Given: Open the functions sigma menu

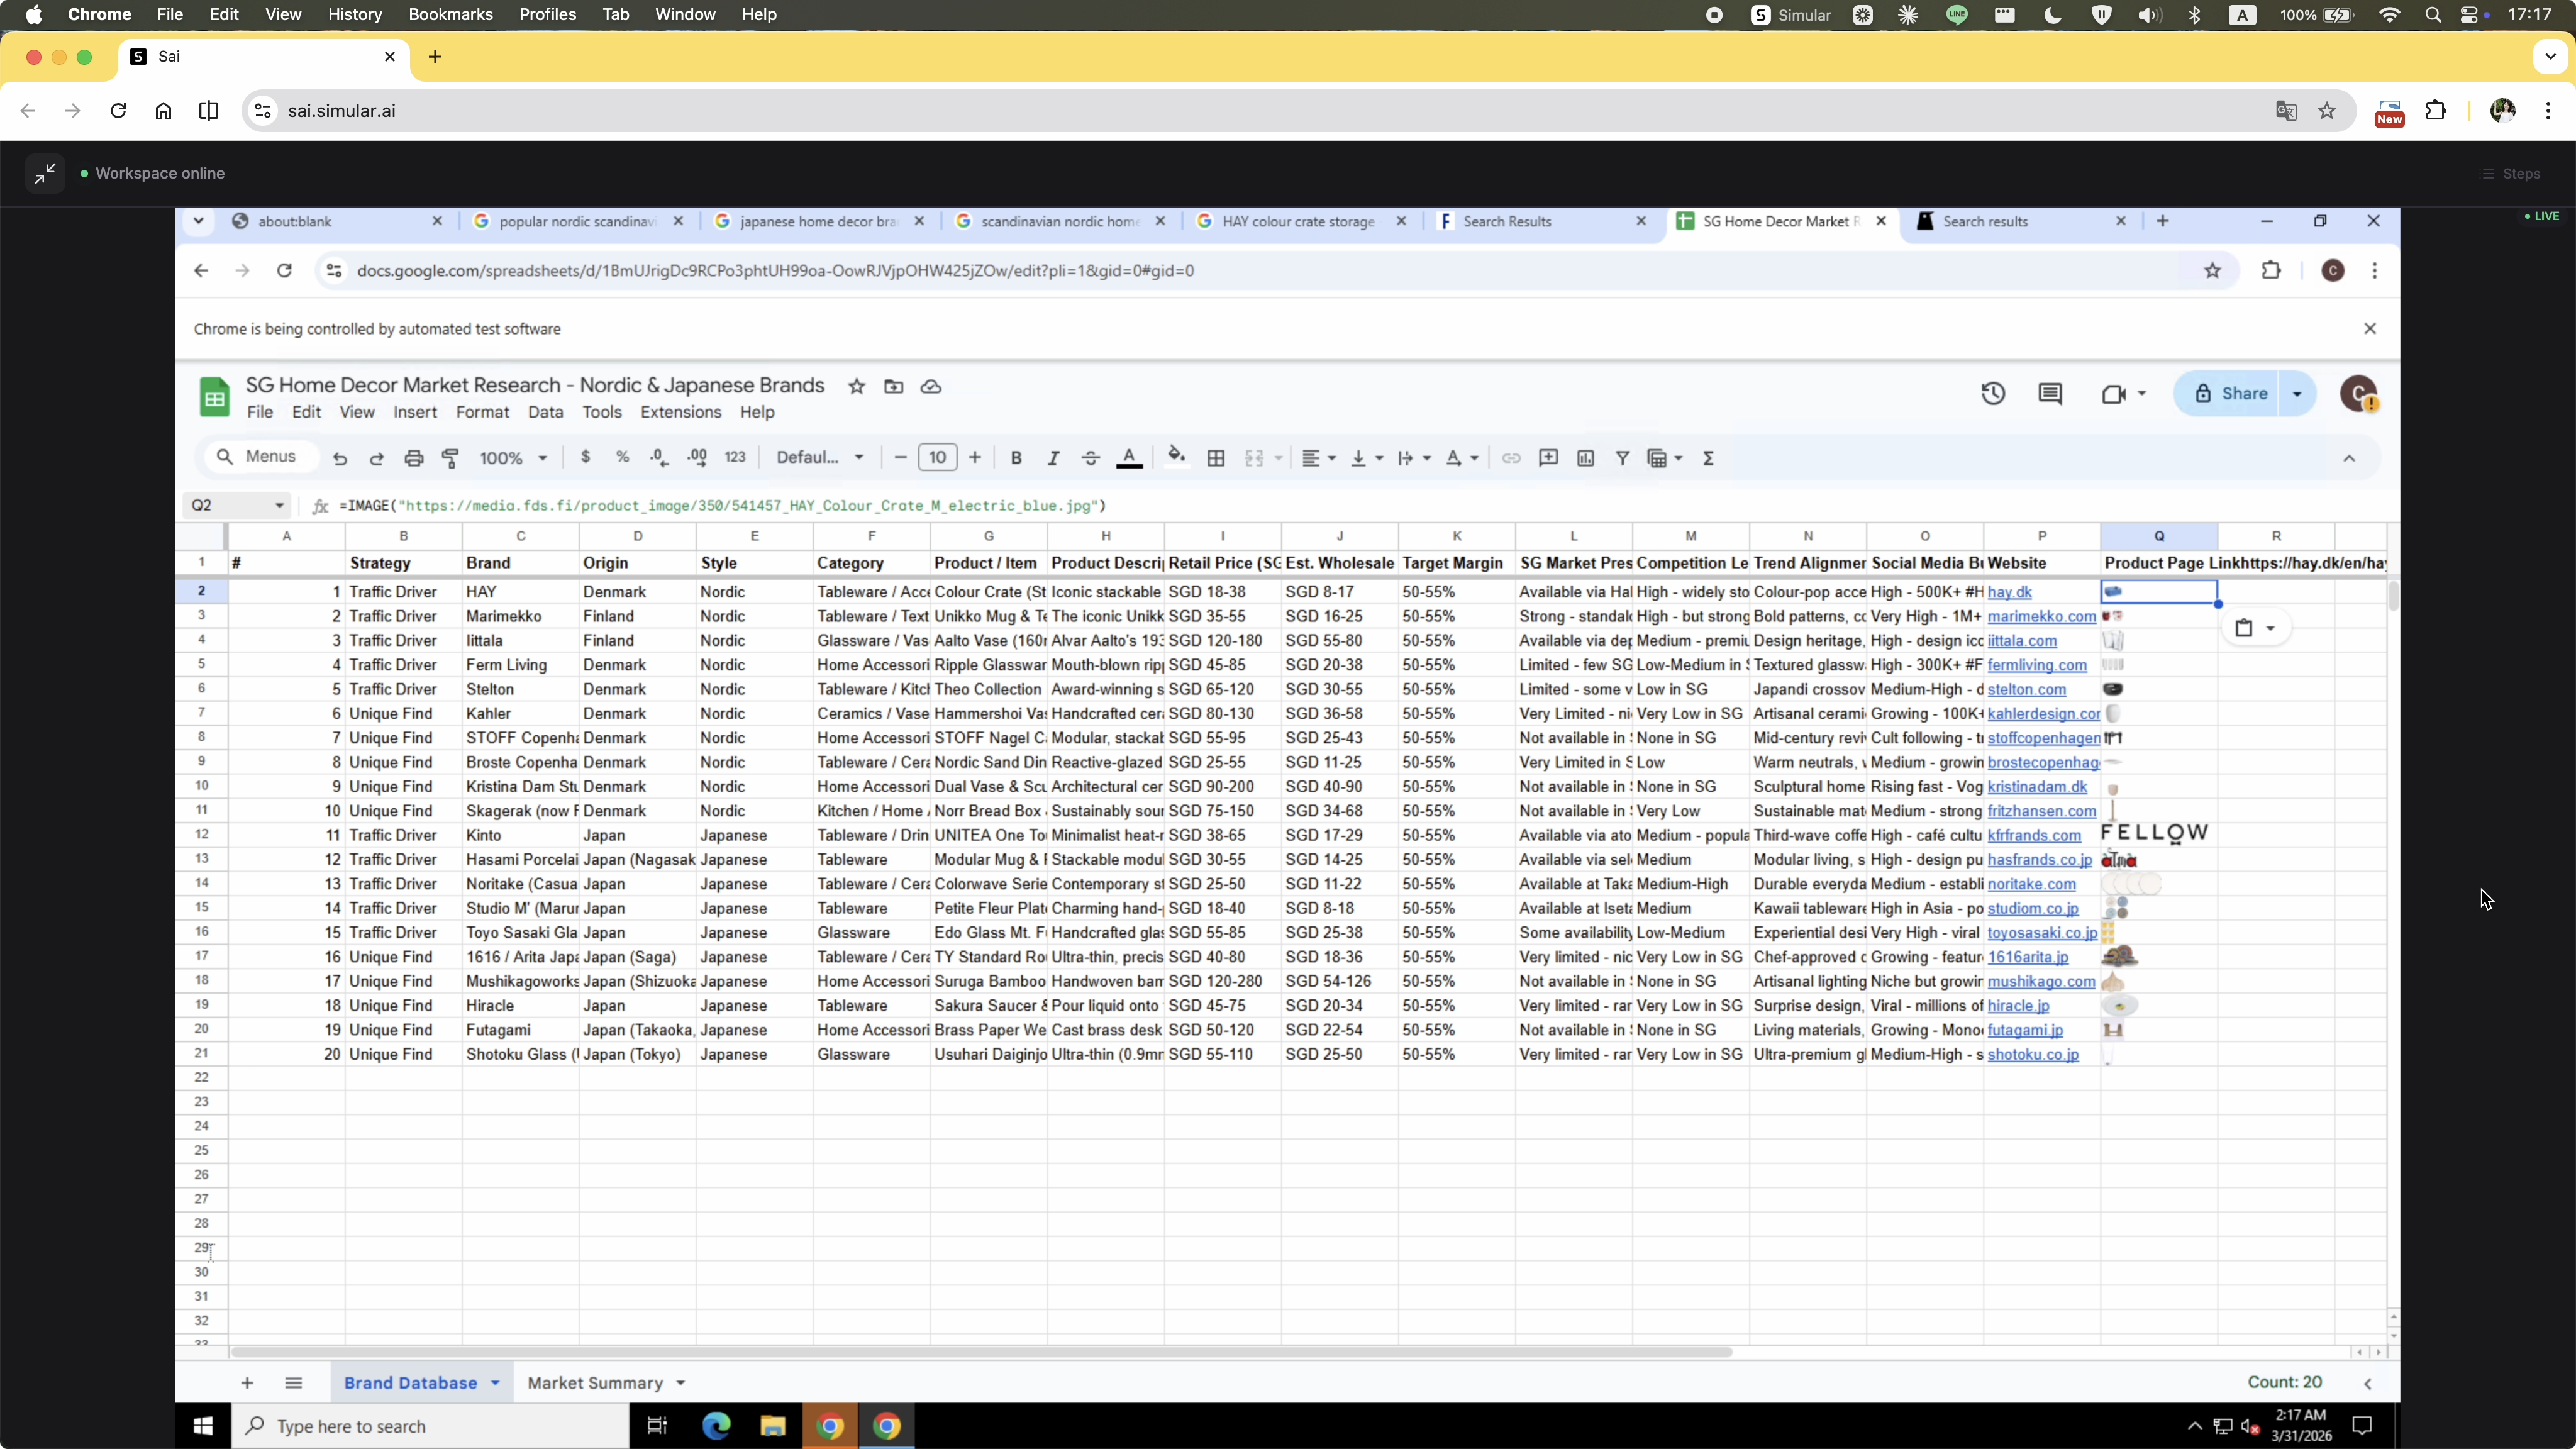Looking at the screenshot, I should pyautogui.click(x=1709, y=458).
